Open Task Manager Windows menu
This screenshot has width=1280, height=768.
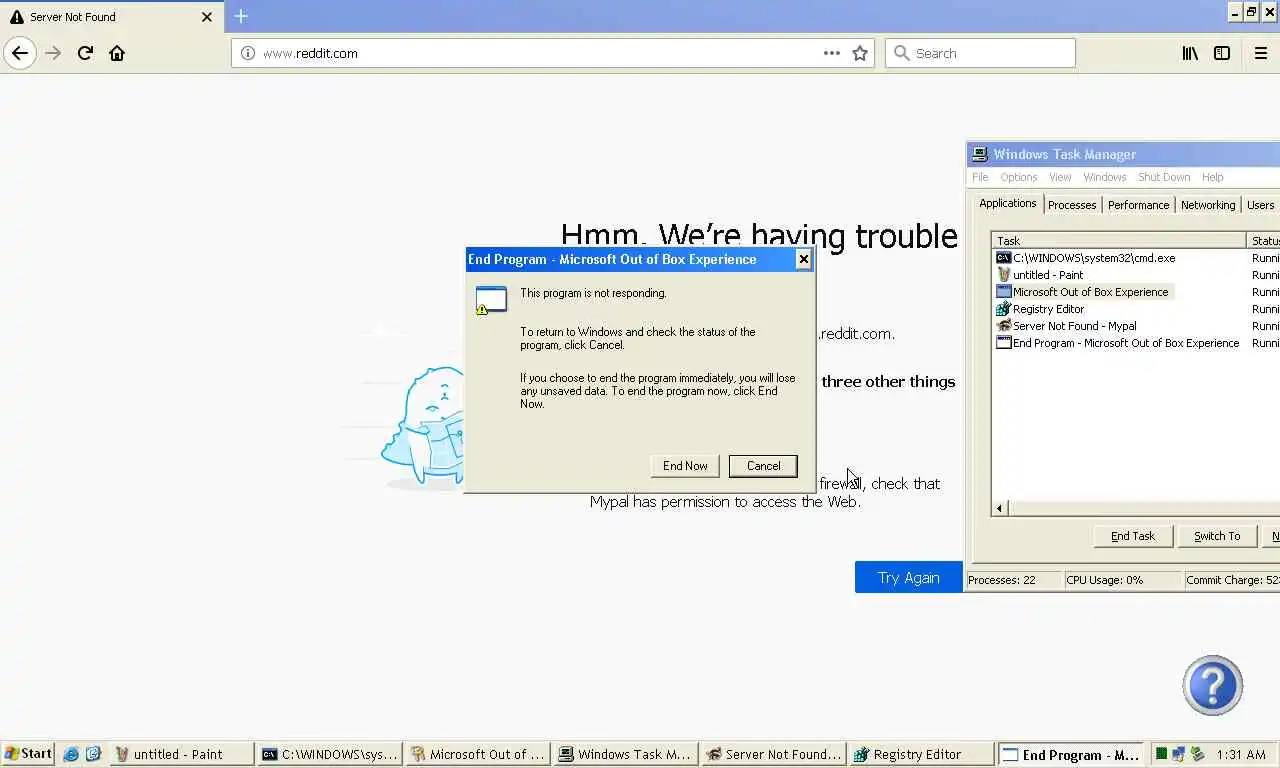click(1105, 177)
